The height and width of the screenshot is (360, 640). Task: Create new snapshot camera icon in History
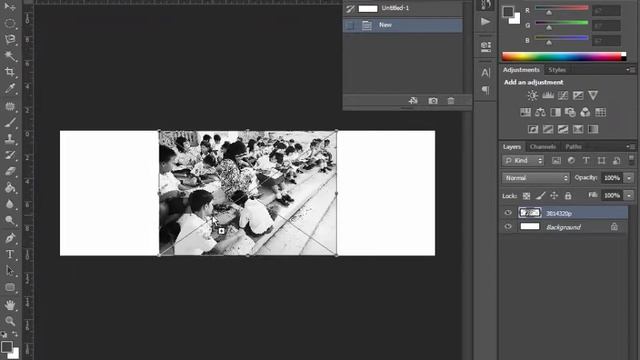pos(433,100)
